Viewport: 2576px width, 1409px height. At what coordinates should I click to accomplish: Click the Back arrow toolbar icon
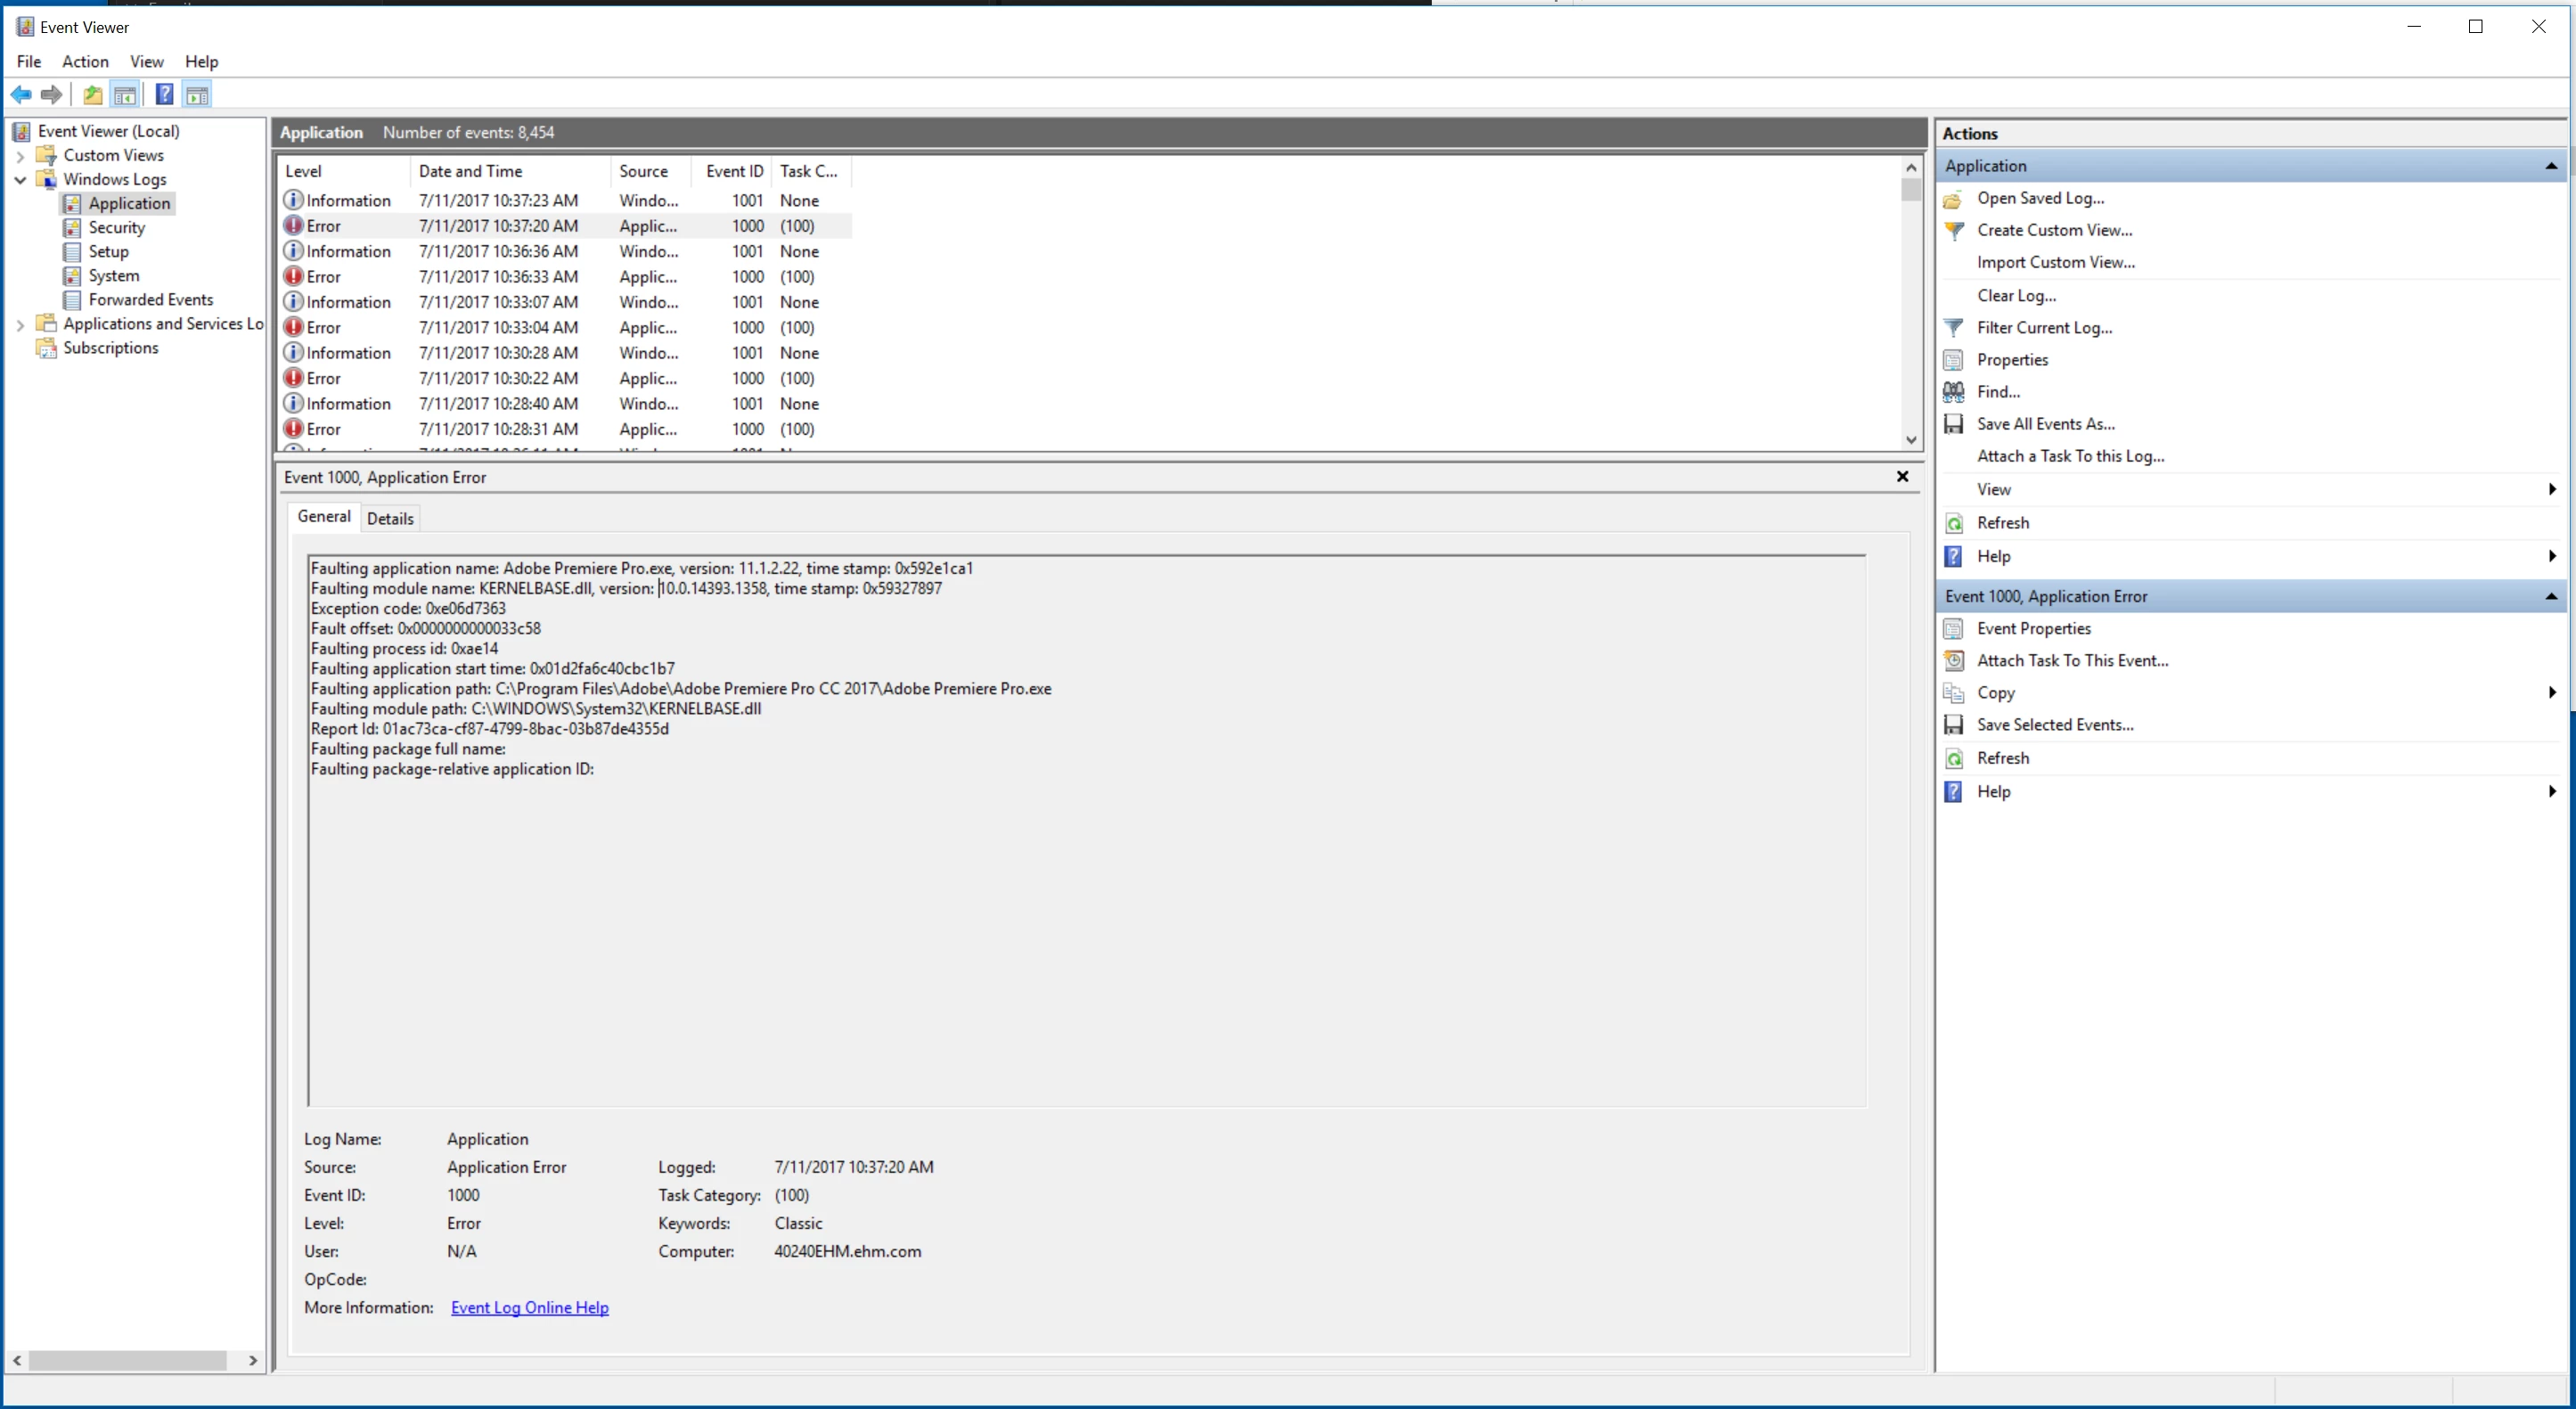(21, 95)
